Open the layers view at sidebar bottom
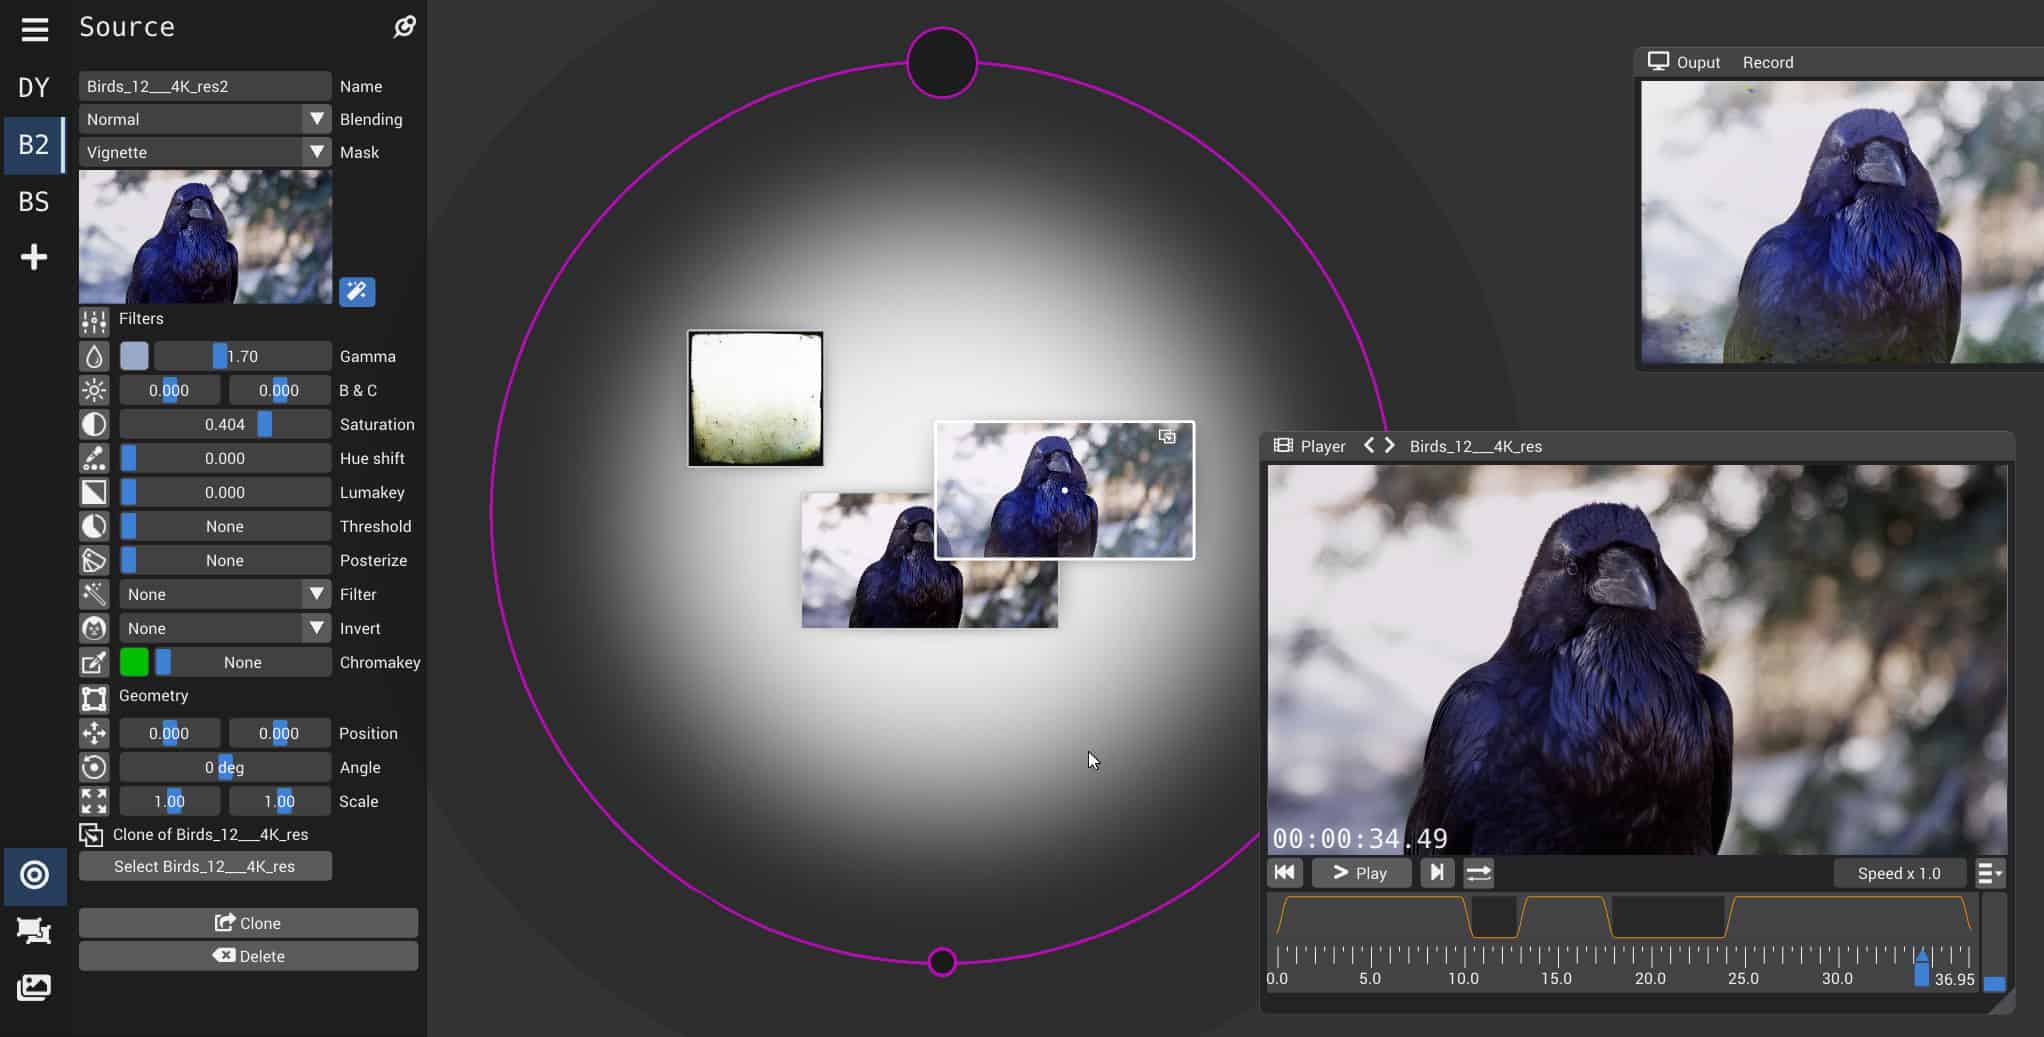 pyautogui.click(x=34, y=988)
